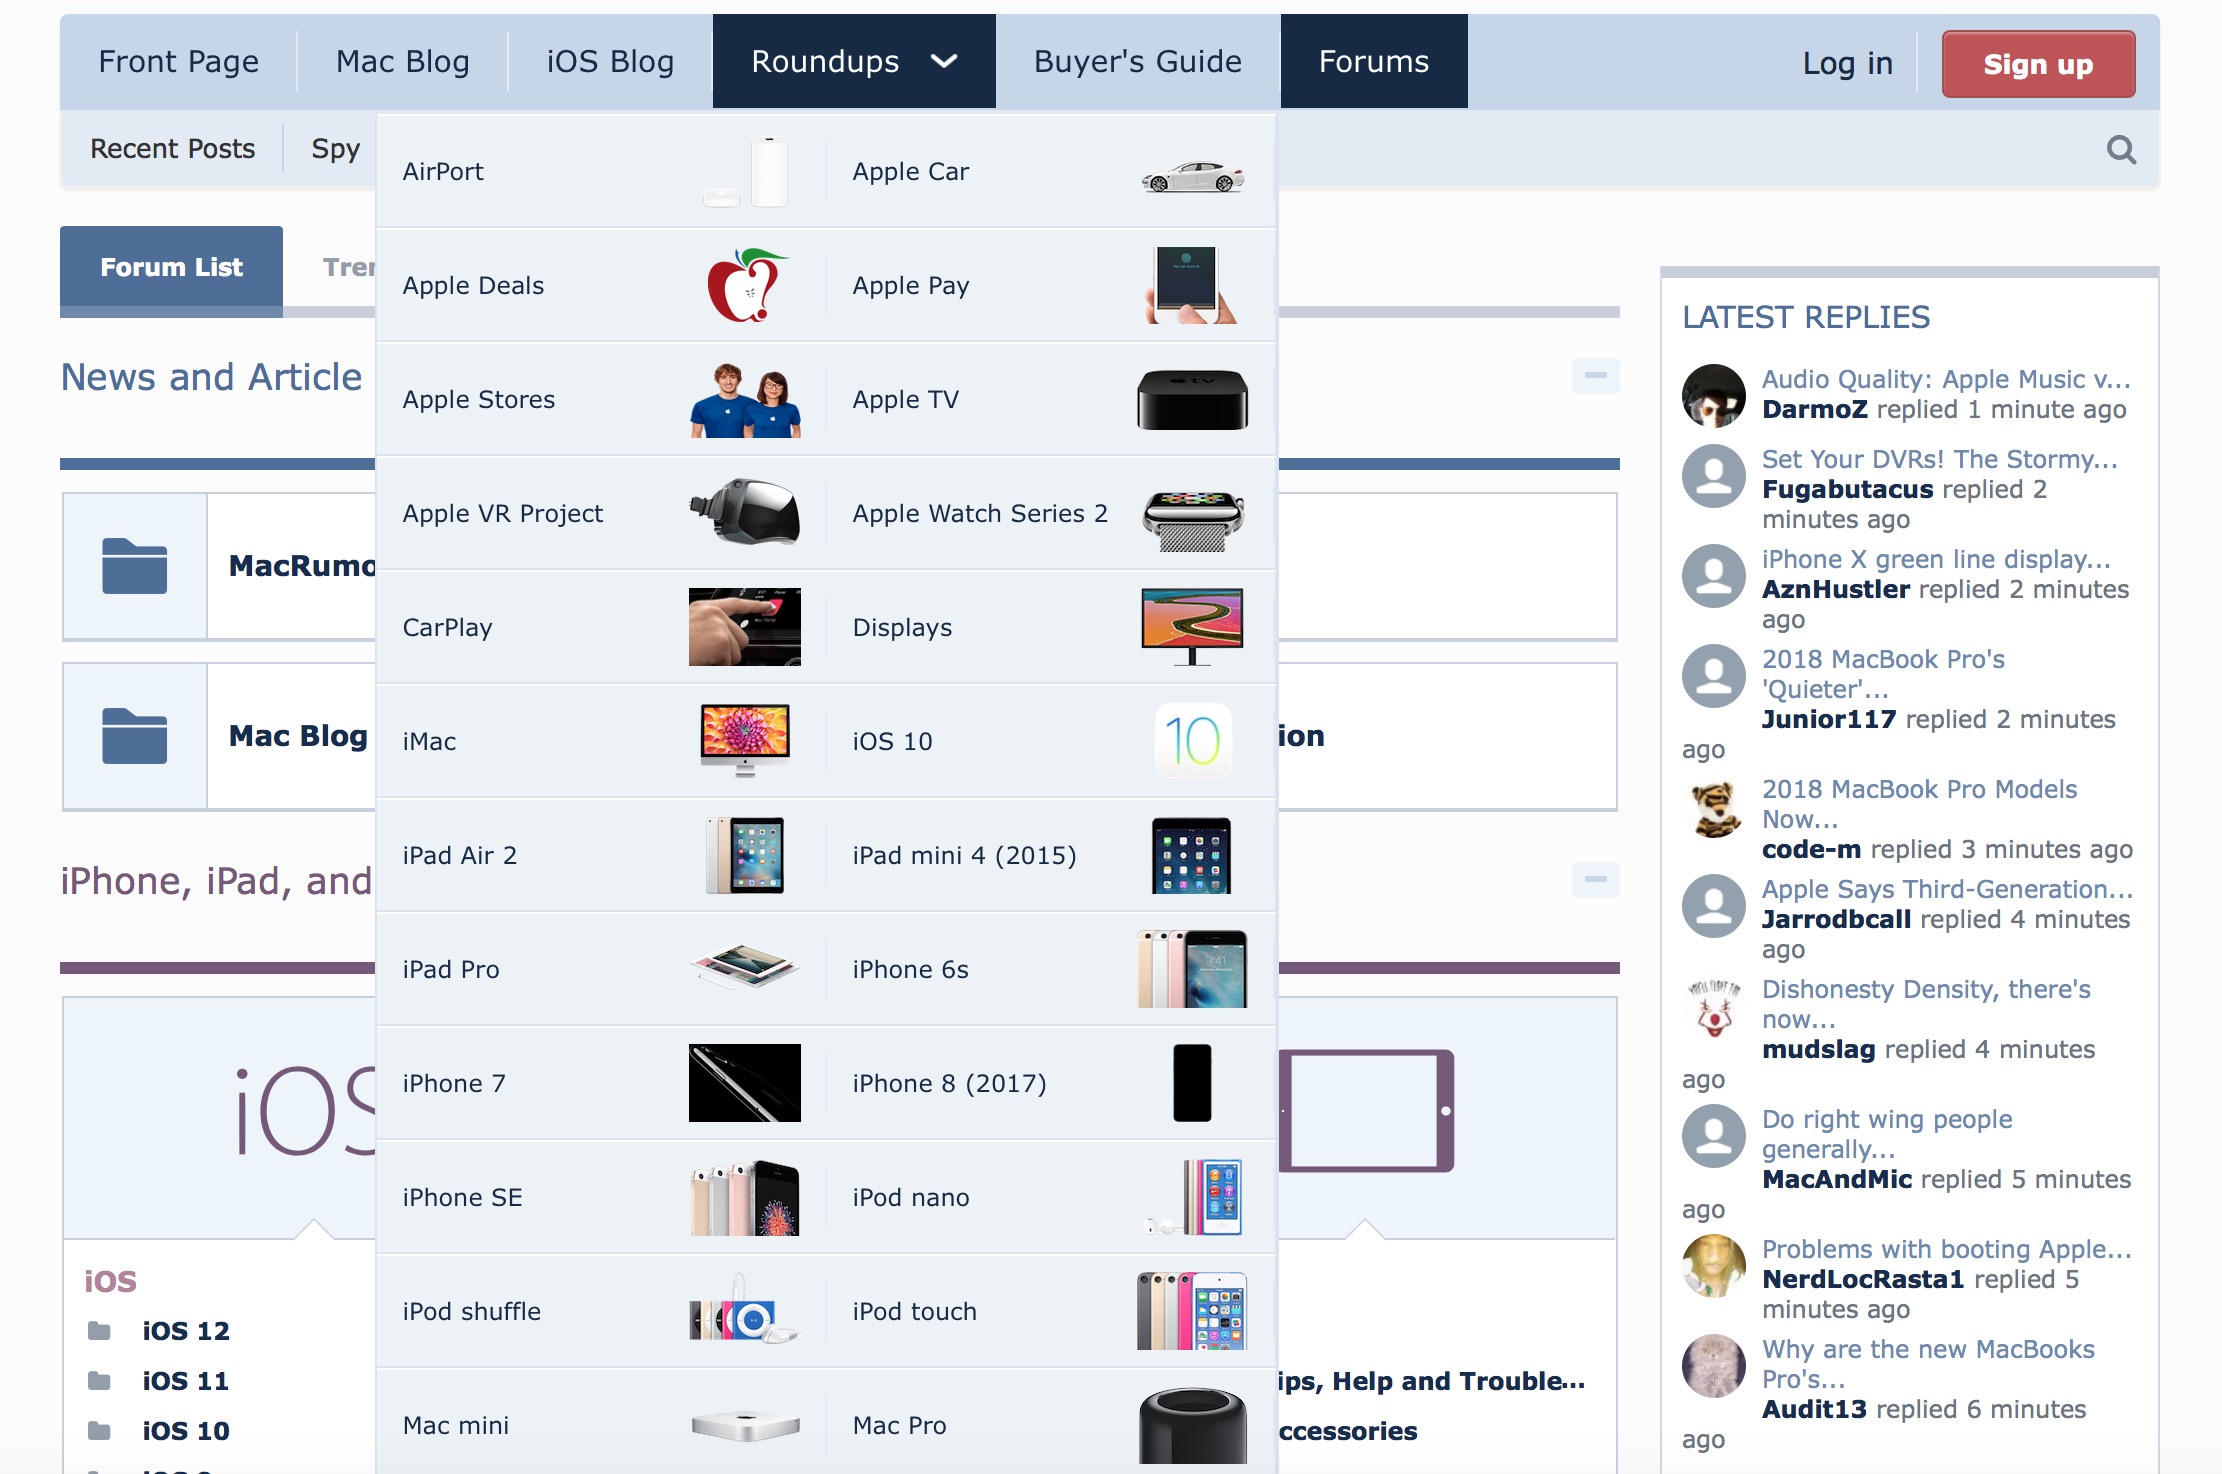The width and height of the screenshot is (2222, 1474).
Task: Click the News and Article heading
Action: pyautogui.click(x=211, y=377)
